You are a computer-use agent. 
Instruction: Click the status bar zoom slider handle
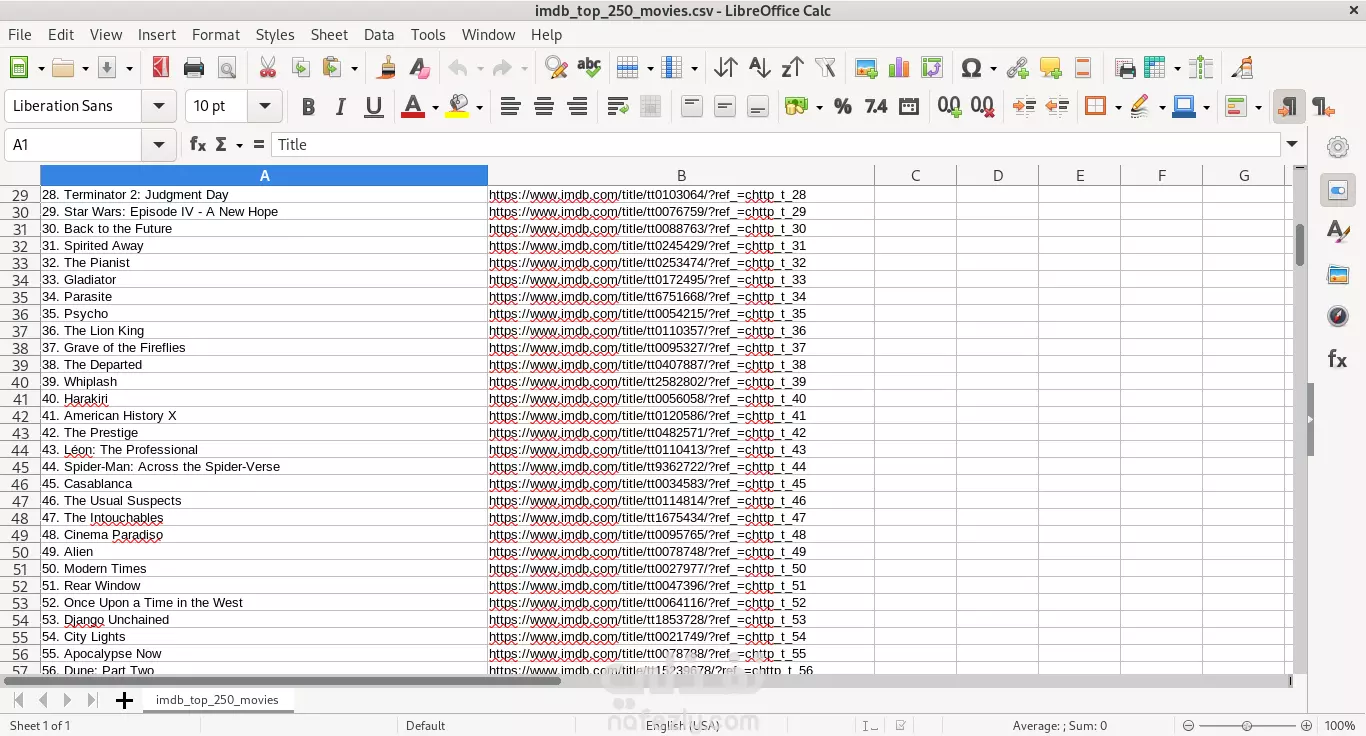click(1246, 726)
